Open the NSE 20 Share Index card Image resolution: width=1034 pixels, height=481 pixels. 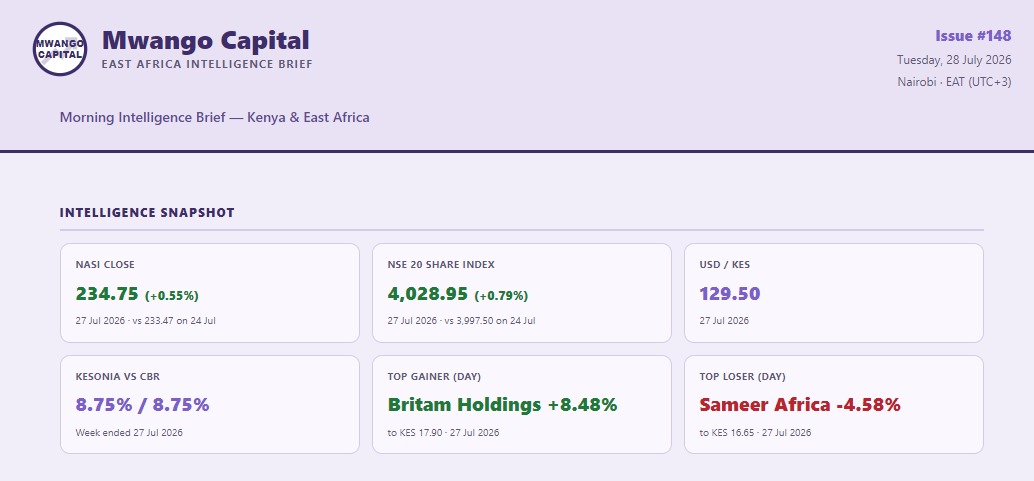pos(522,293)
